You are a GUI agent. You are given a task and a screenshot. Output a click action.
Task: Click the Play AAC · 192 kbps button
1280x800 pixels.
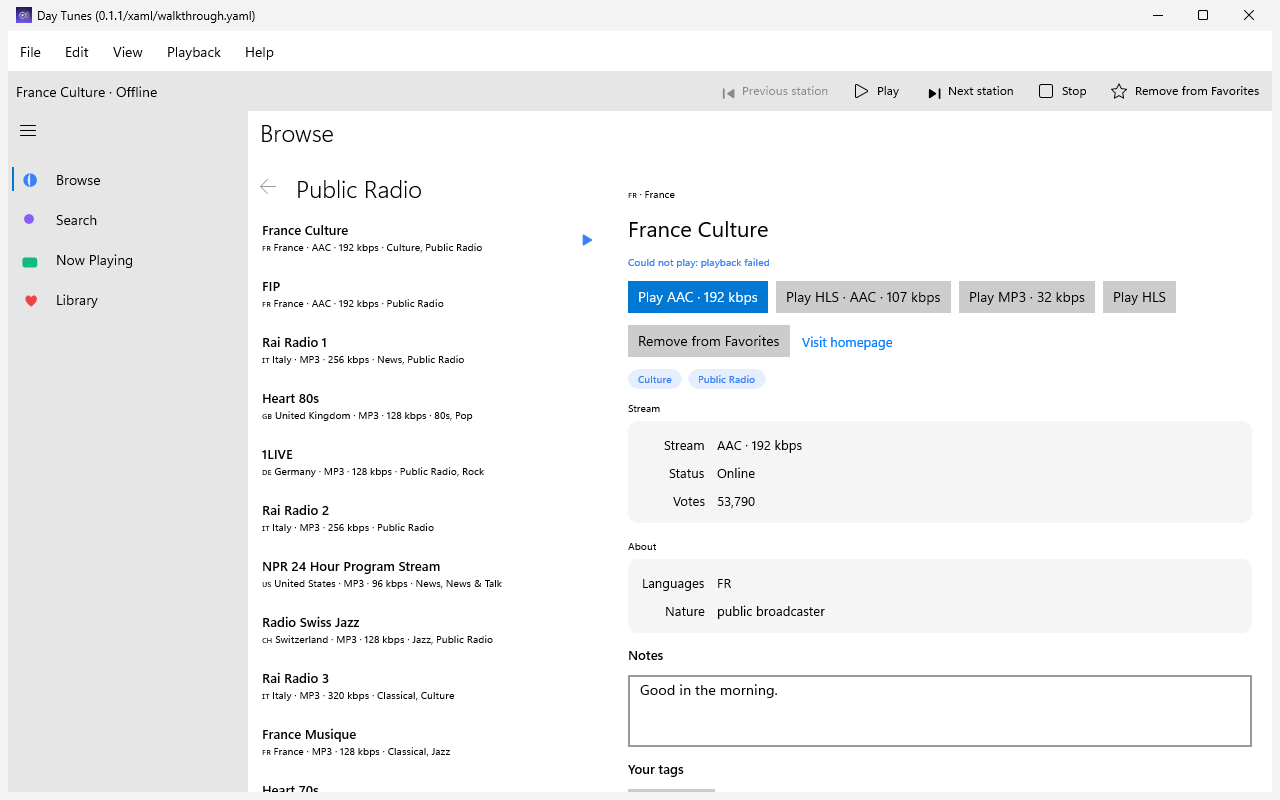[698, 297]
